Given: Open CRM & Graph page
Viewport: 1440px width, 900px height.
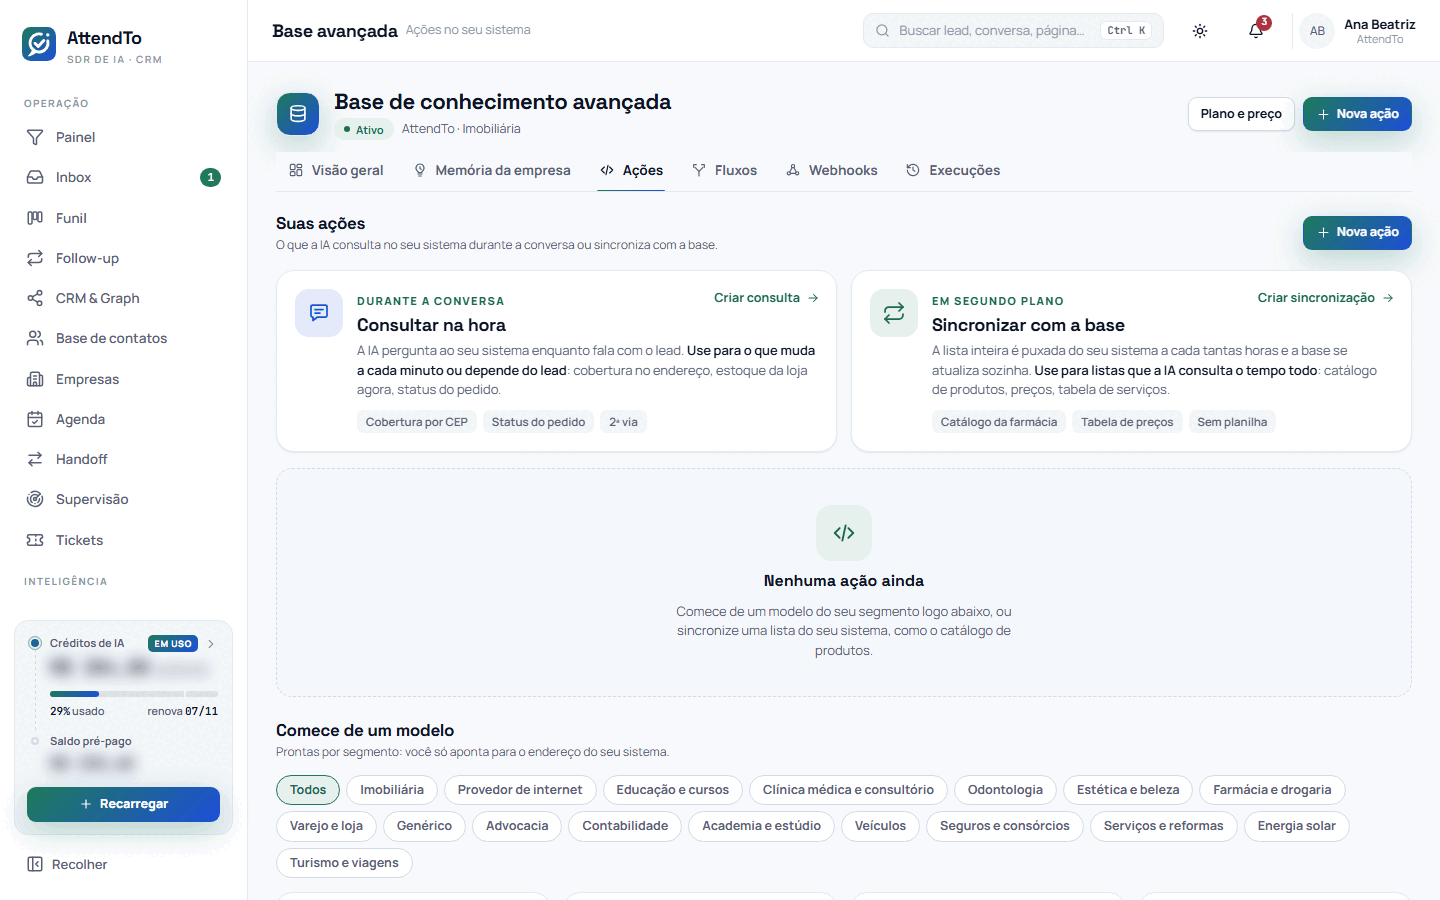Looking at the screenshot, I should click(123, 298).
